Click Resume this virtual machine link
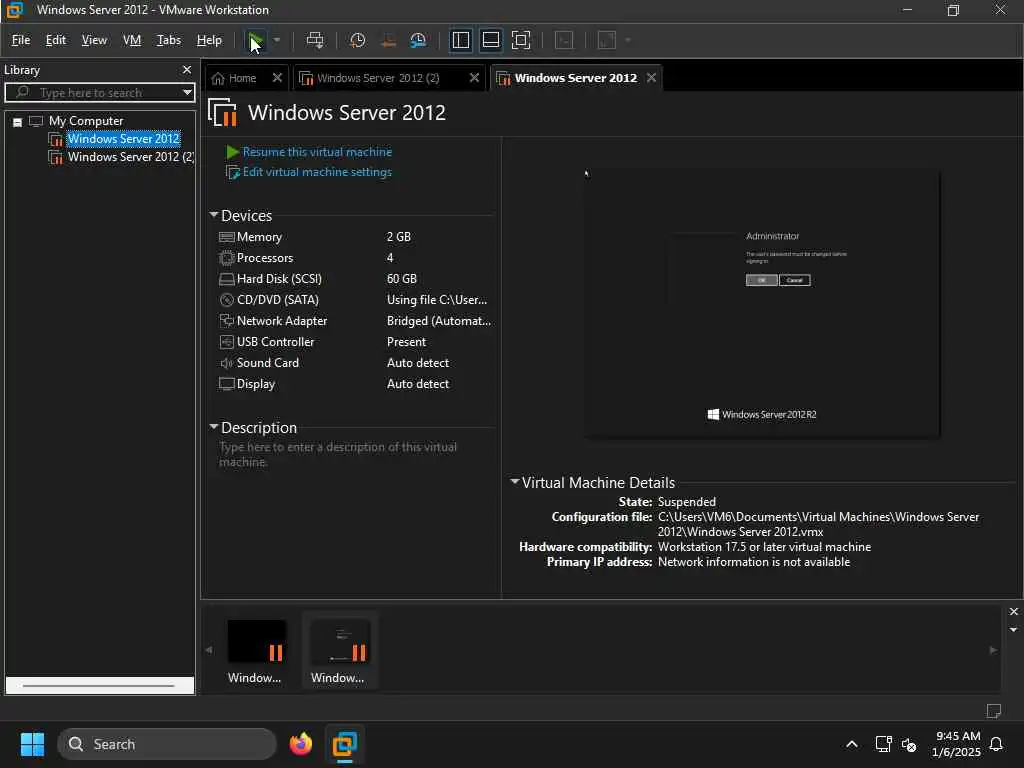The image size is (1024, 768). [x=317, y=152]
